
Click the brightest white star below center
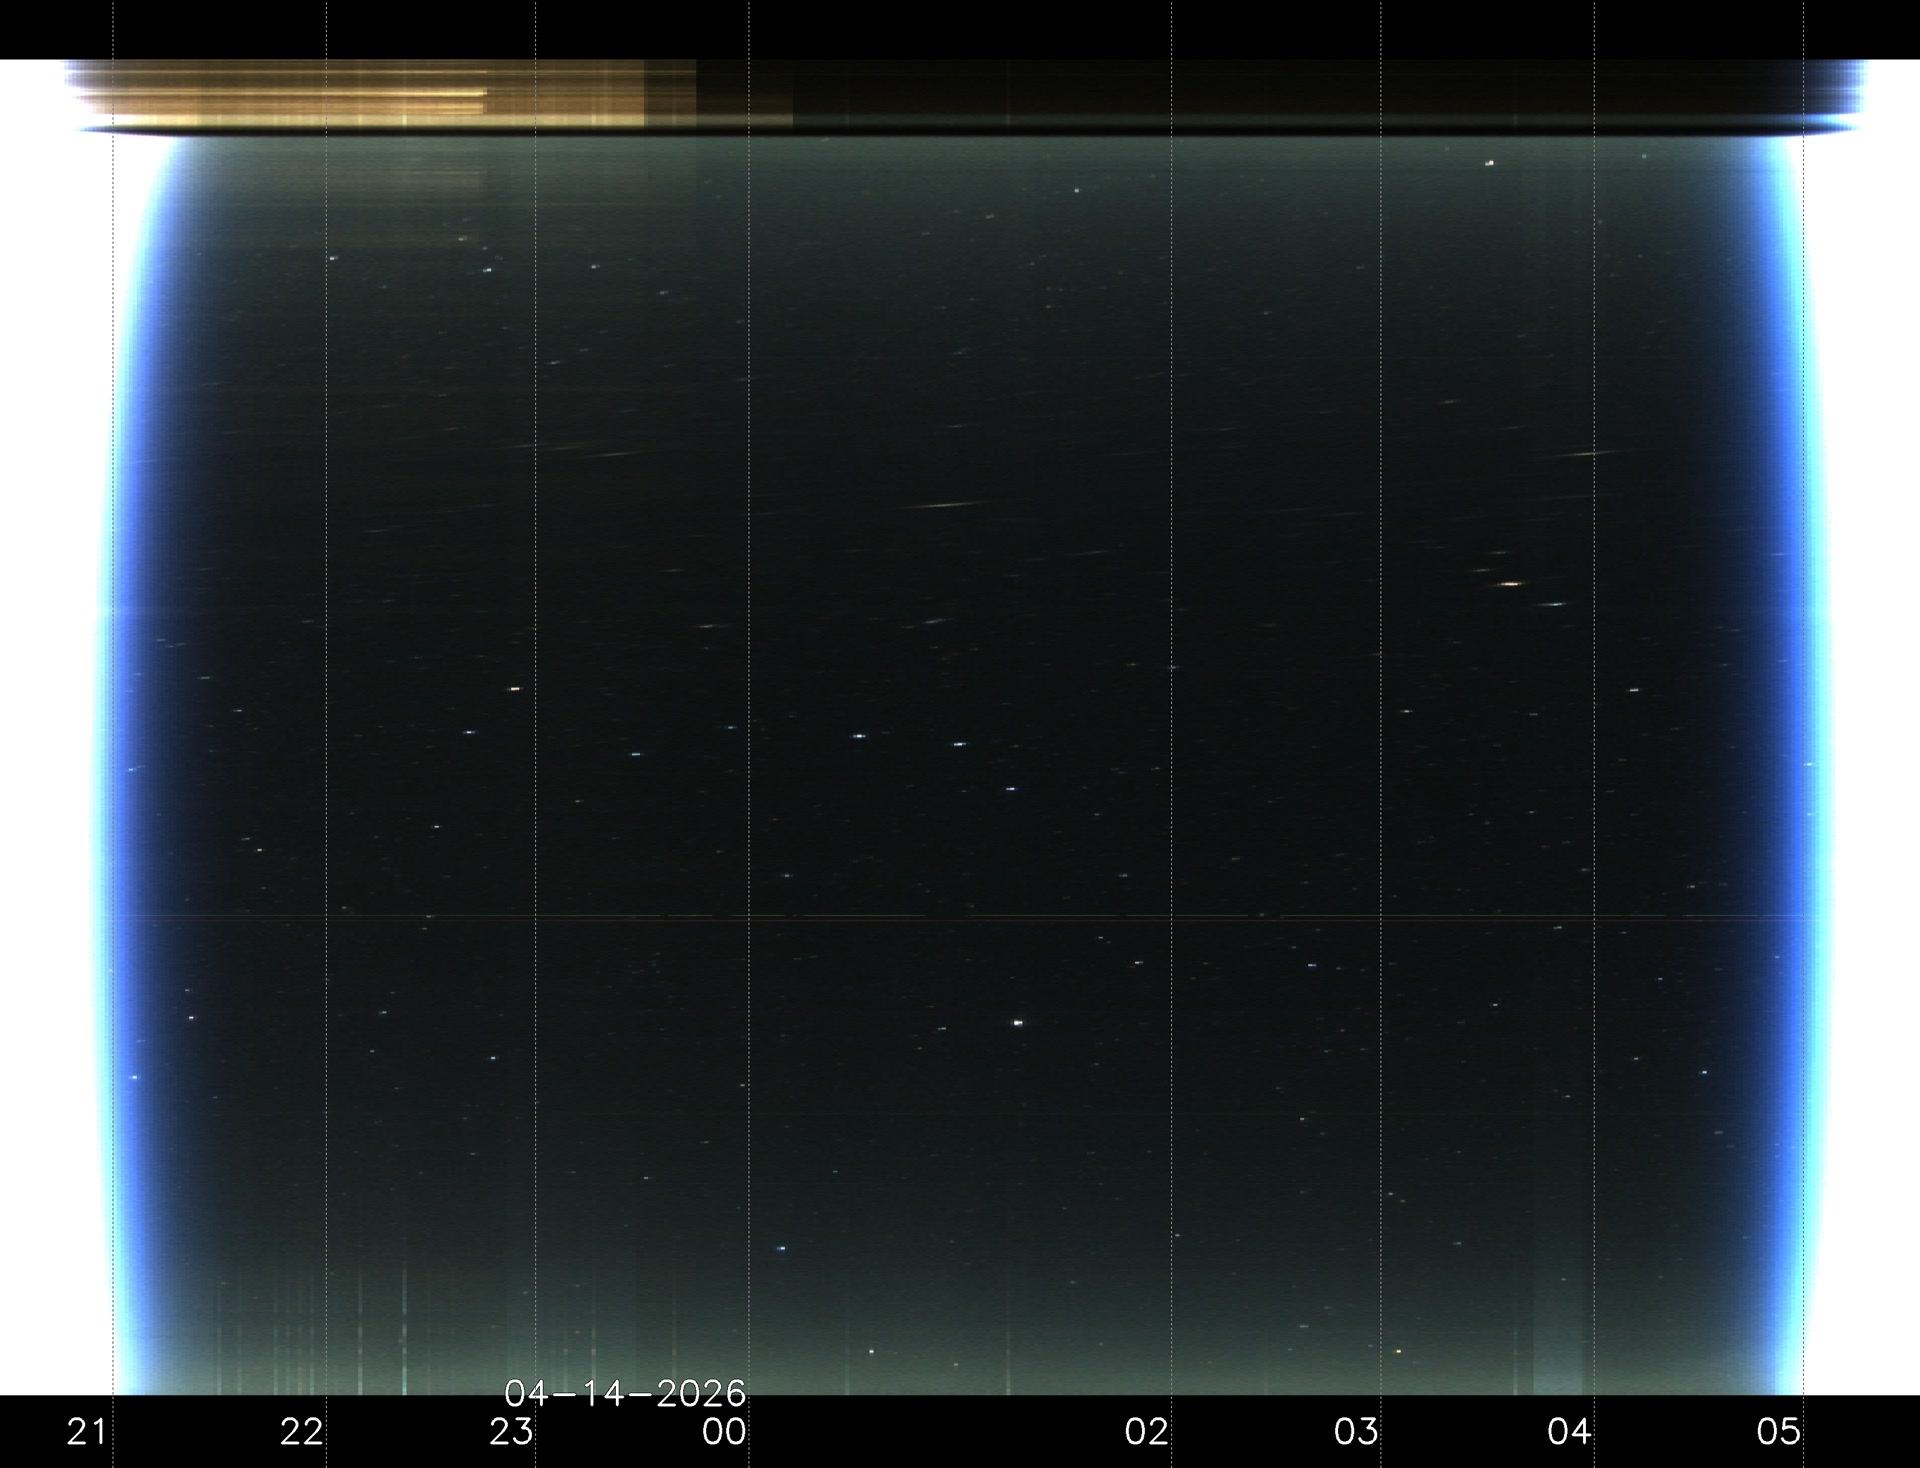(x=1018, y=1023)
